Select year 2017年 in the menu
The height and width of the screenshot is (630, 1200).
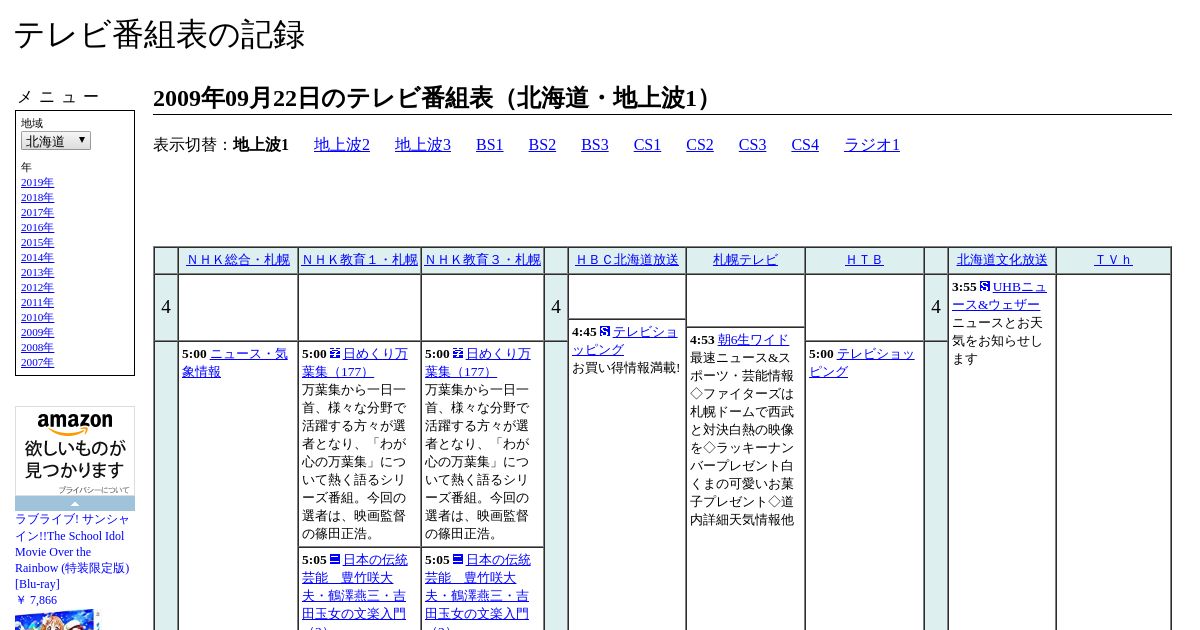pyautogui.click(x=37, y=213)
